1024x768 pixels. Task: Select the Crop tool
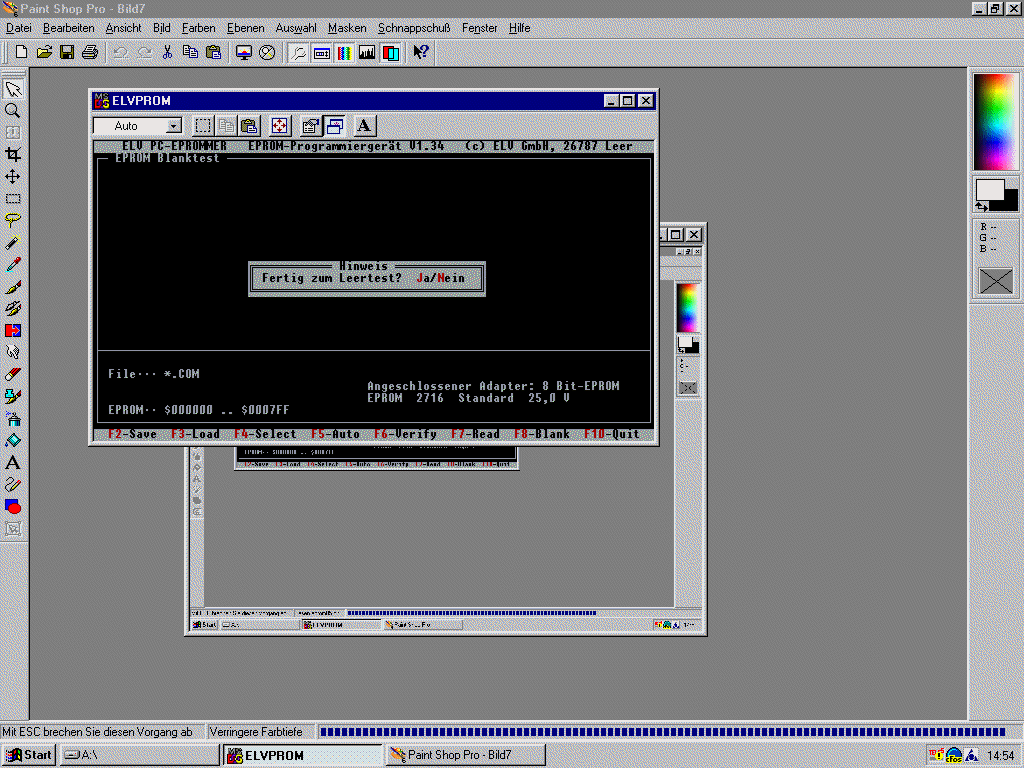click(12, 154)
